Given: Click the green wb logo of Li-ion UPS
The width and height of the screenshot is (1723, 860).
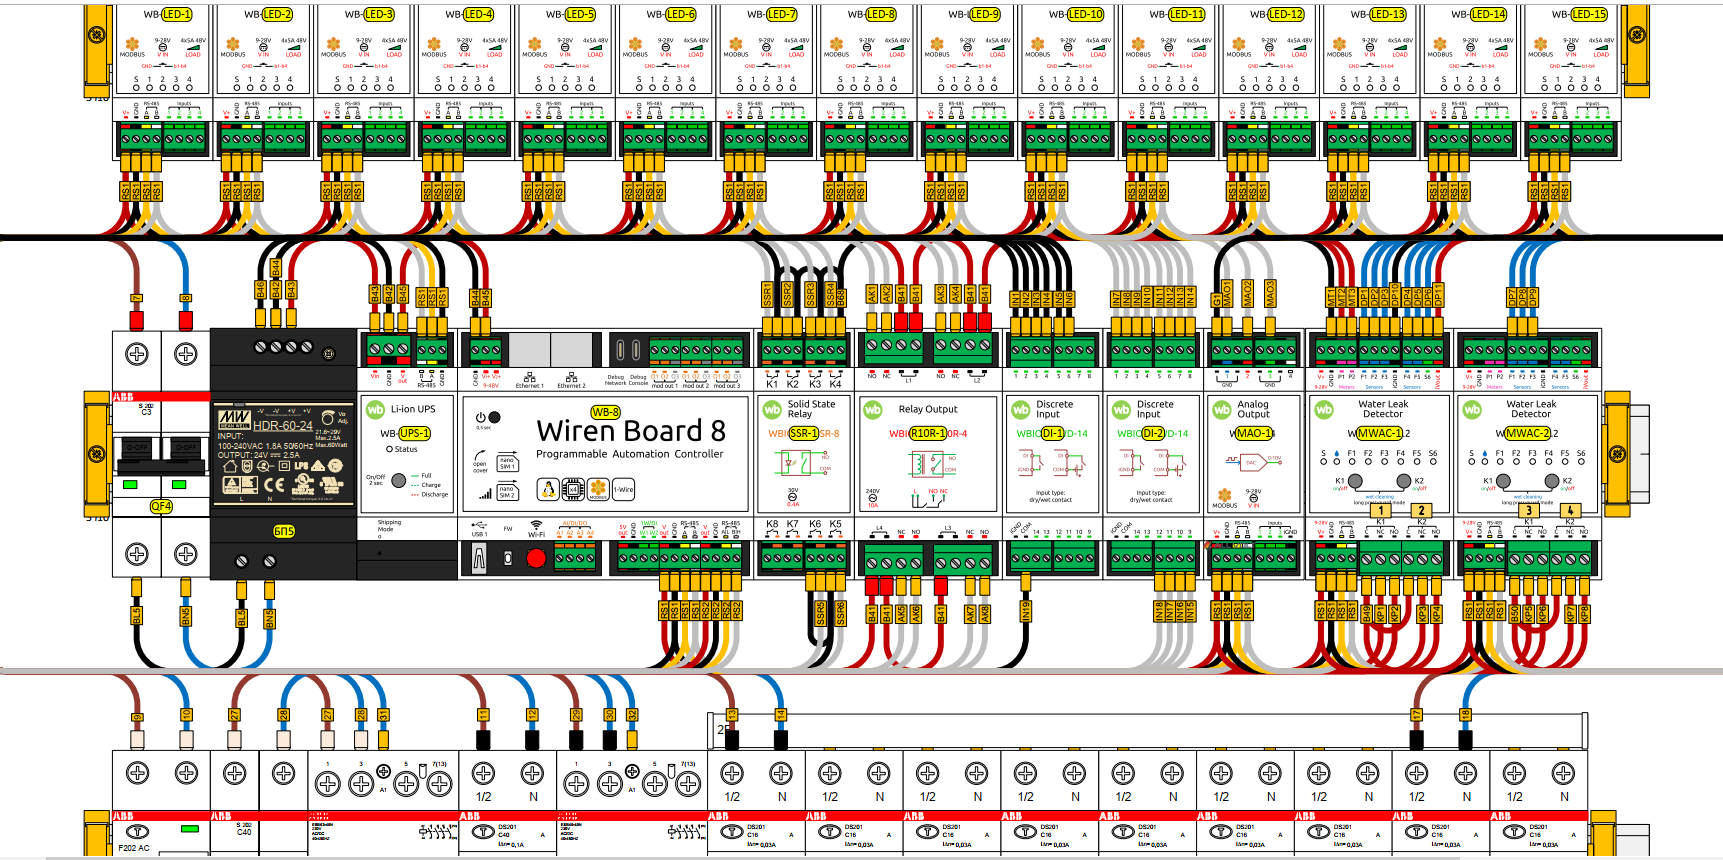Looking at the screenshot, I should [375, 409].
